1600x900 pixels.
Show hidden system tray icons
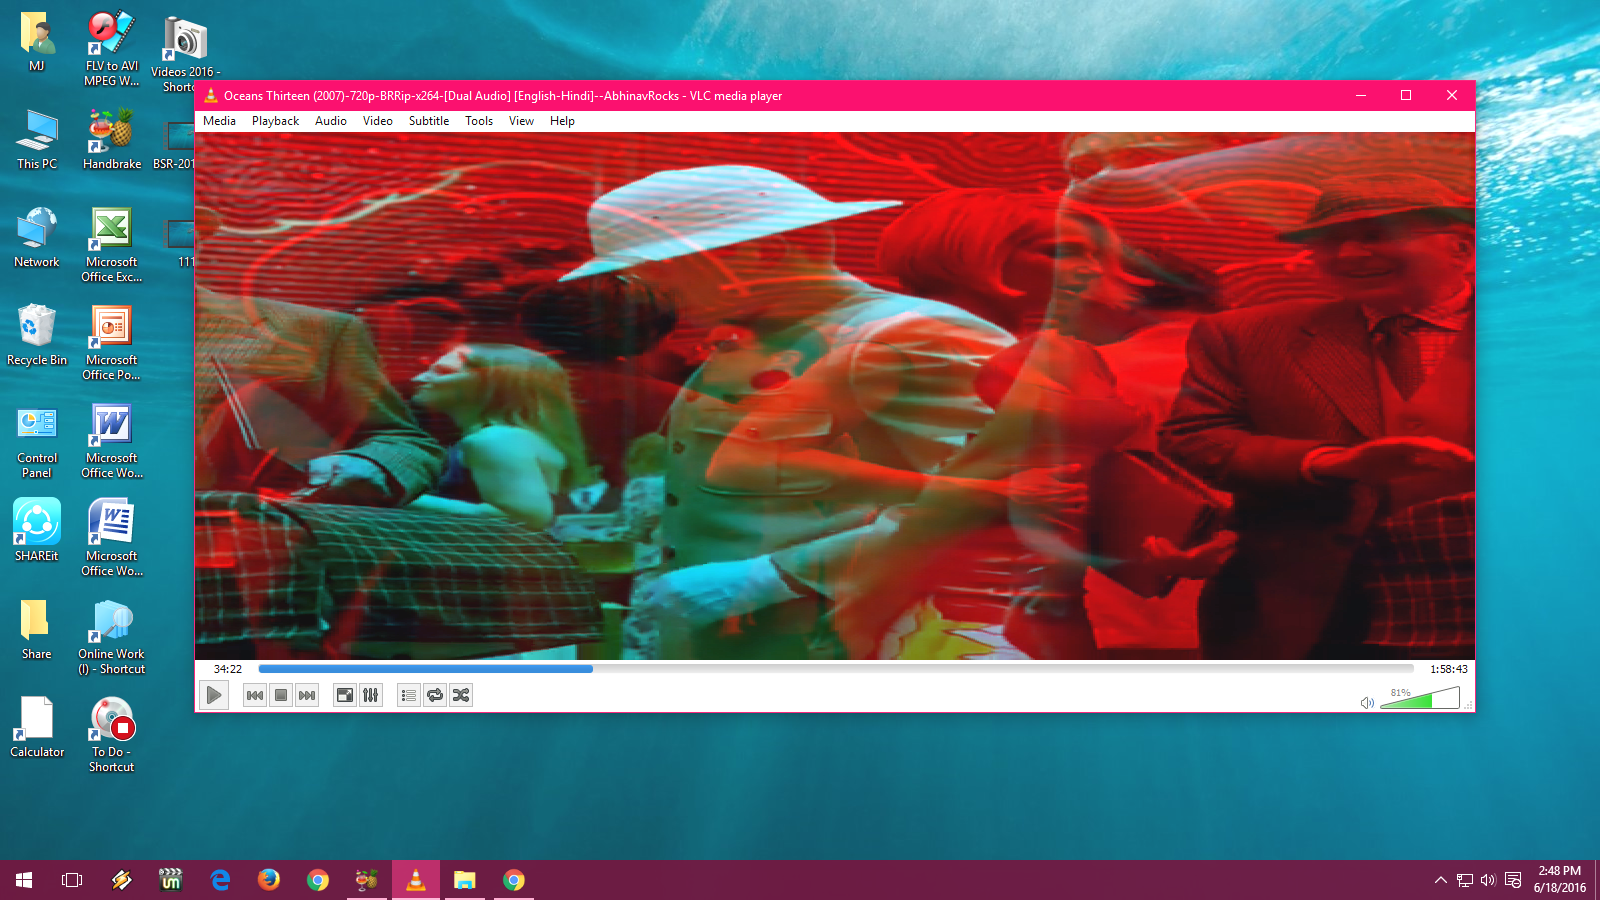[x=1441, y=880]
